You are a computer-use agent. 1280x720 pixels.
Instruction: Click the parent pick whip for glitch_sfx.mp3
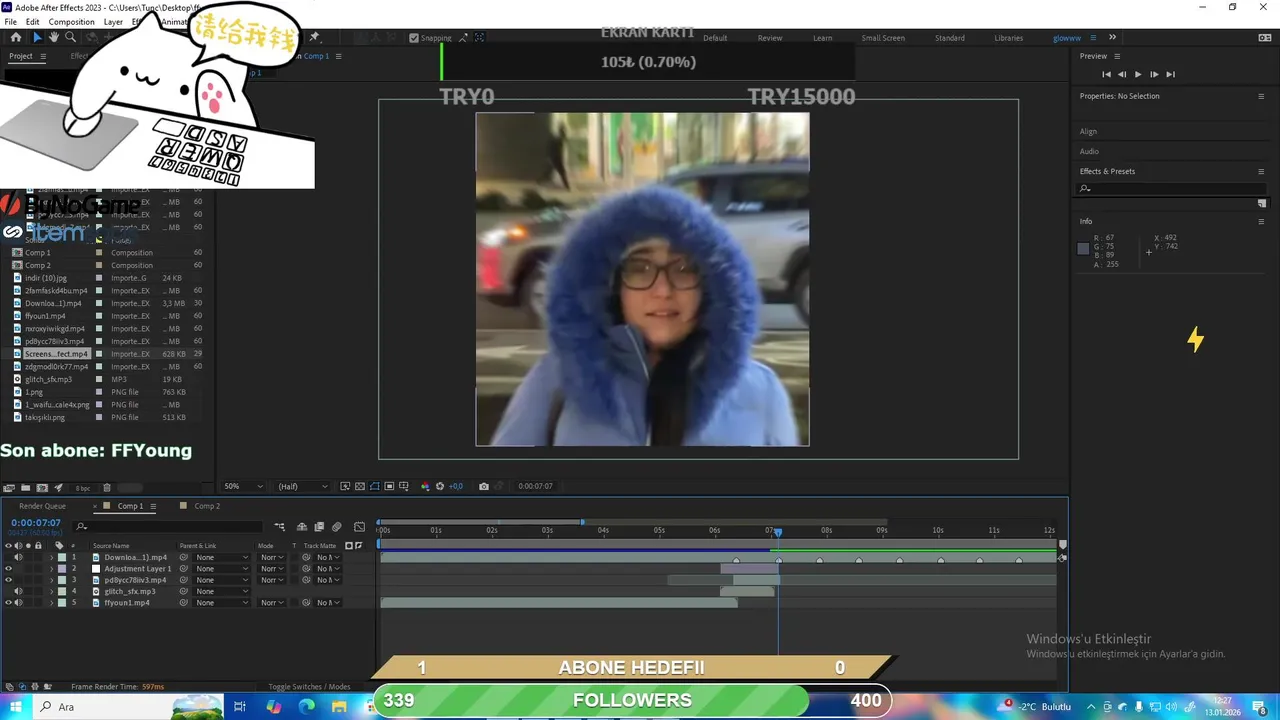click(x=183, y=591)
